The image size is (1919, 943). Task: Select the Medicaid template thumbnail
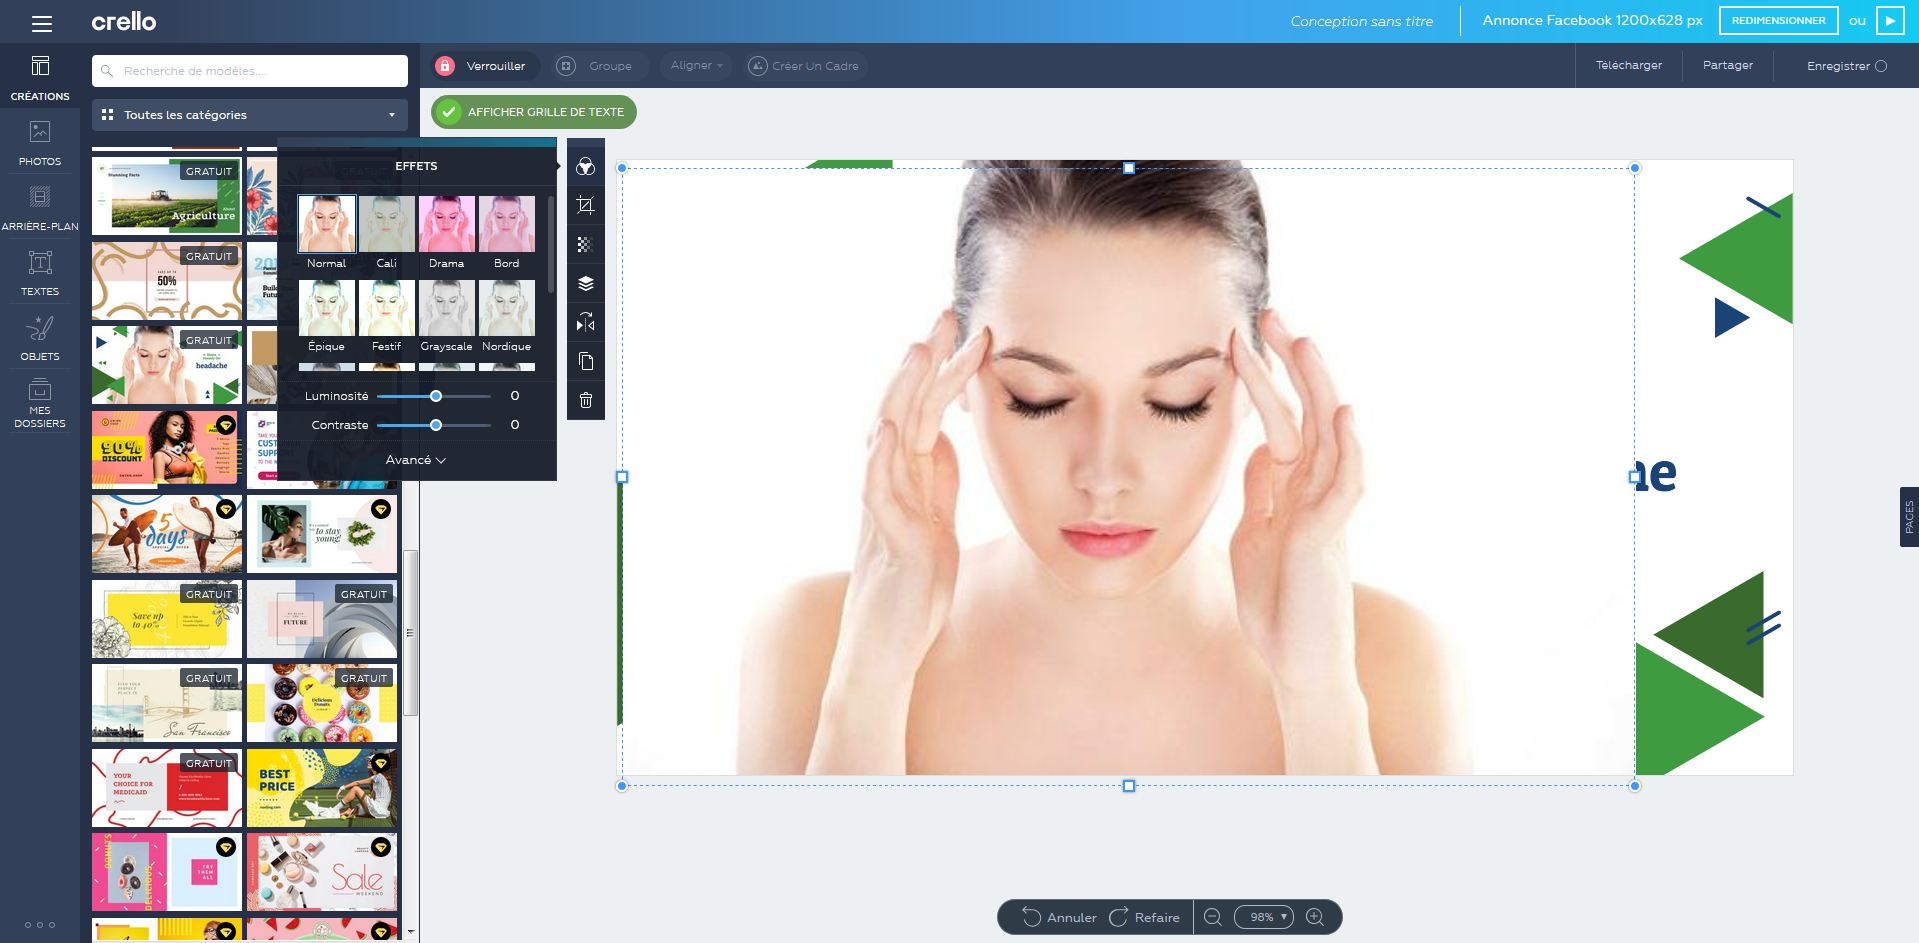tap(167, 788)
